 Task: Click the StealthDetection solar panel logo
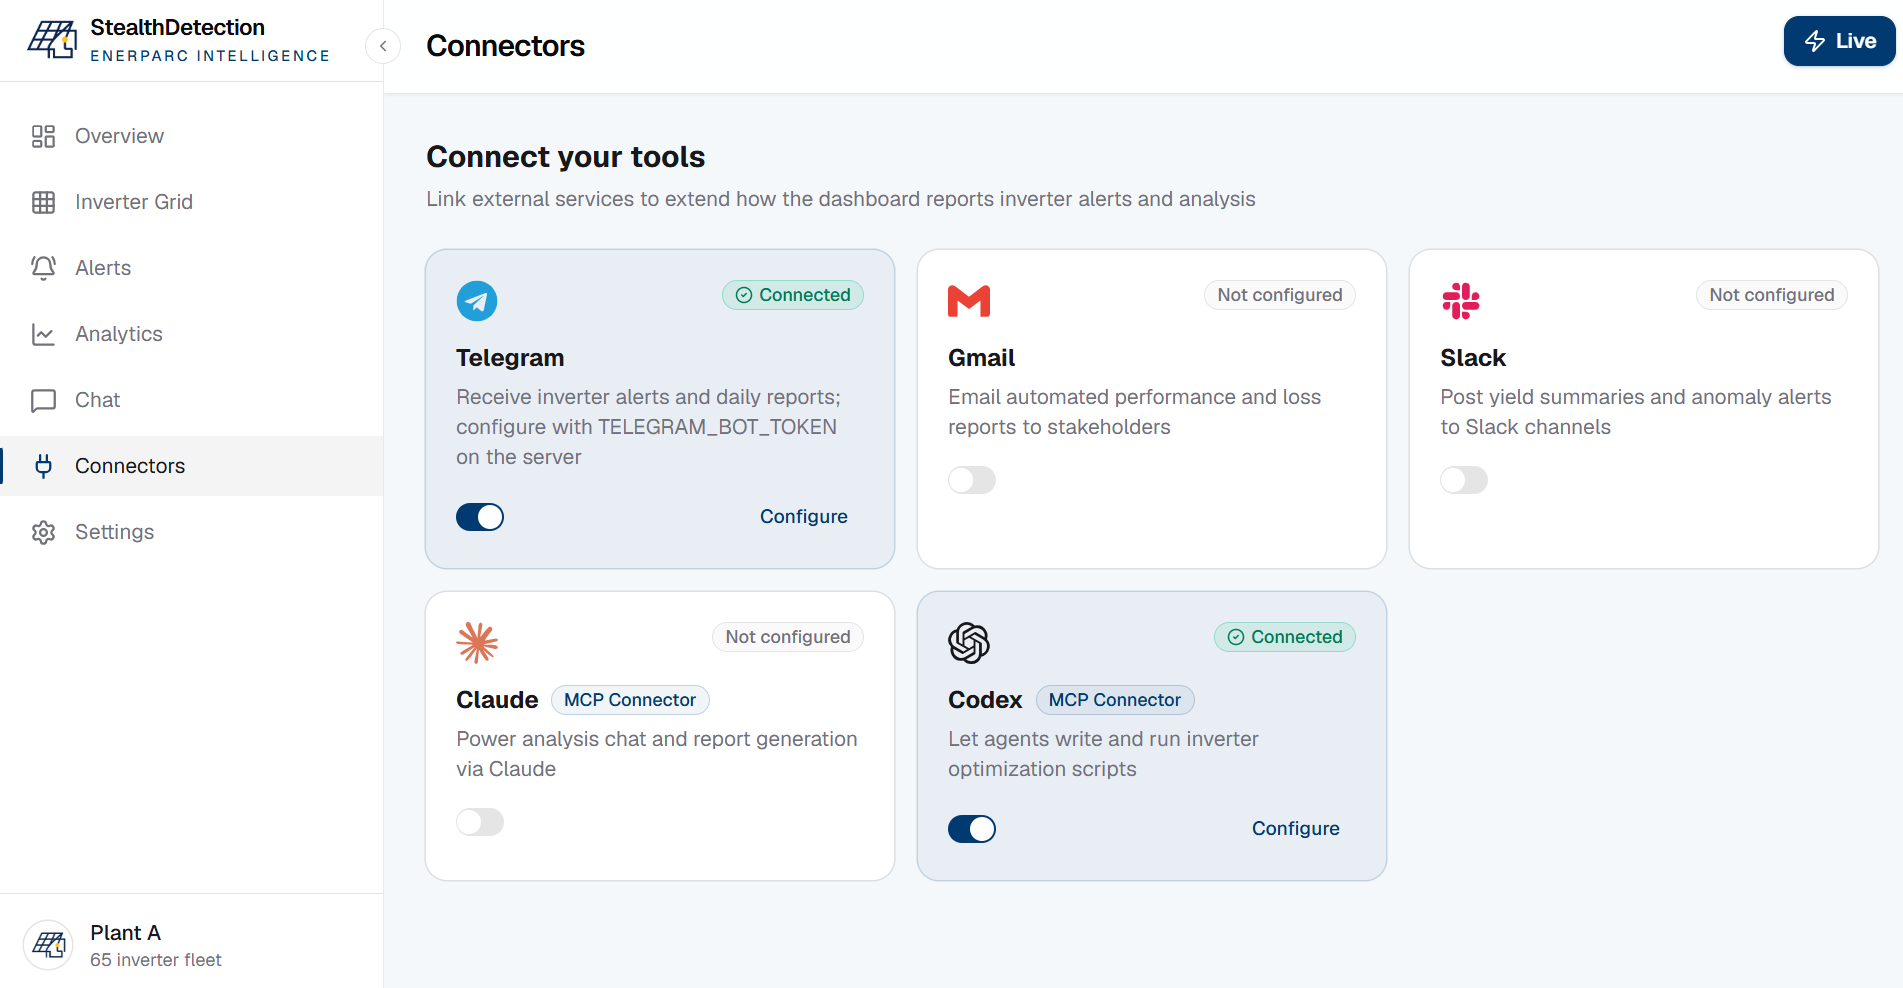(x=52, y=40)
